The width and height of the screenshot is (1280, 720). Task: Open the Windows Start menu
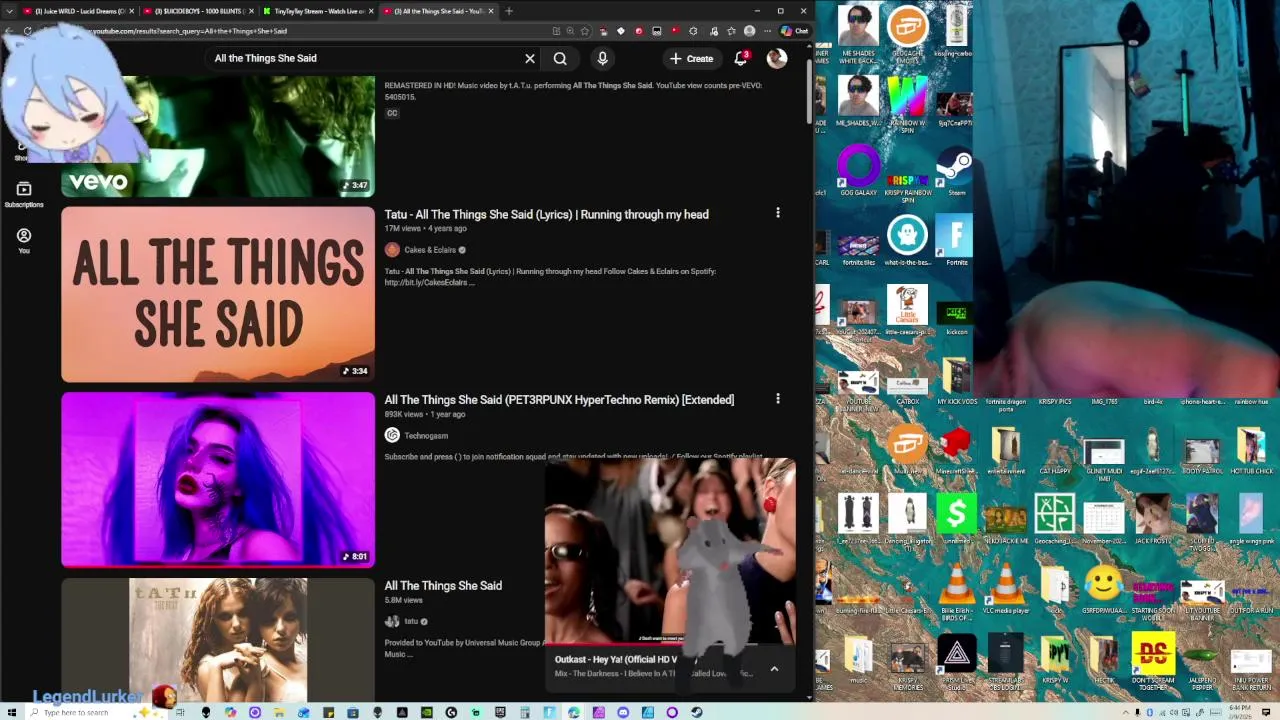tap(11, 712)
